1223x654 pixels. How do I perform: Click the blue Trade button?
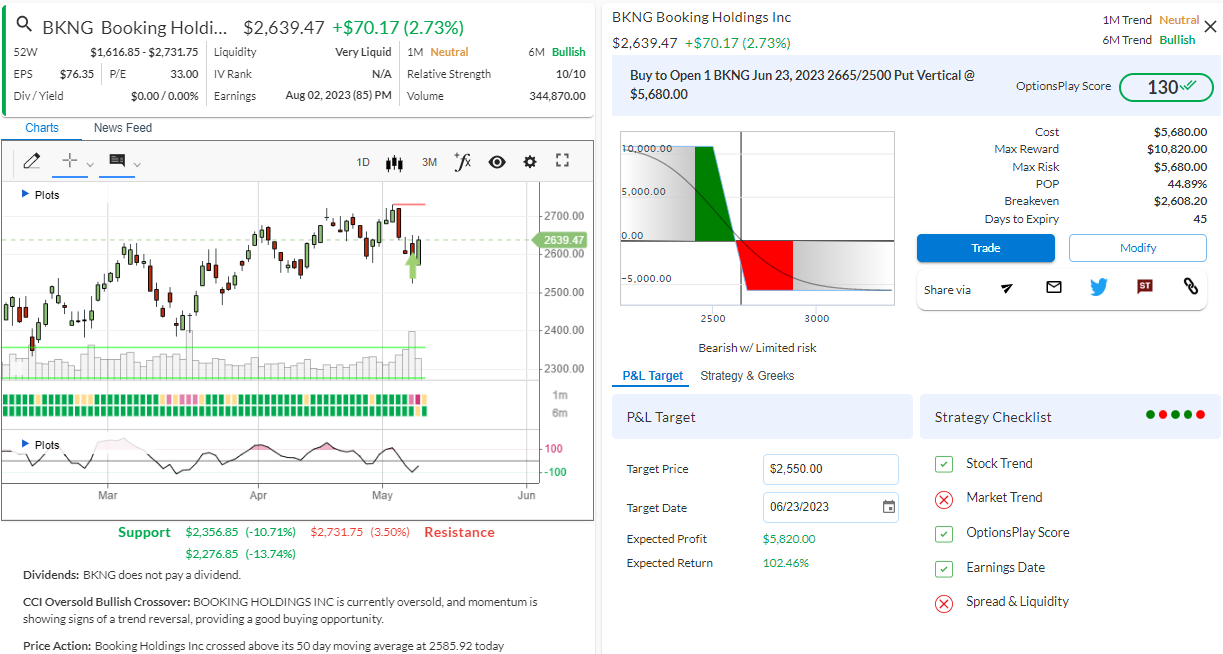pyautogui.click(x=986, y=248)
